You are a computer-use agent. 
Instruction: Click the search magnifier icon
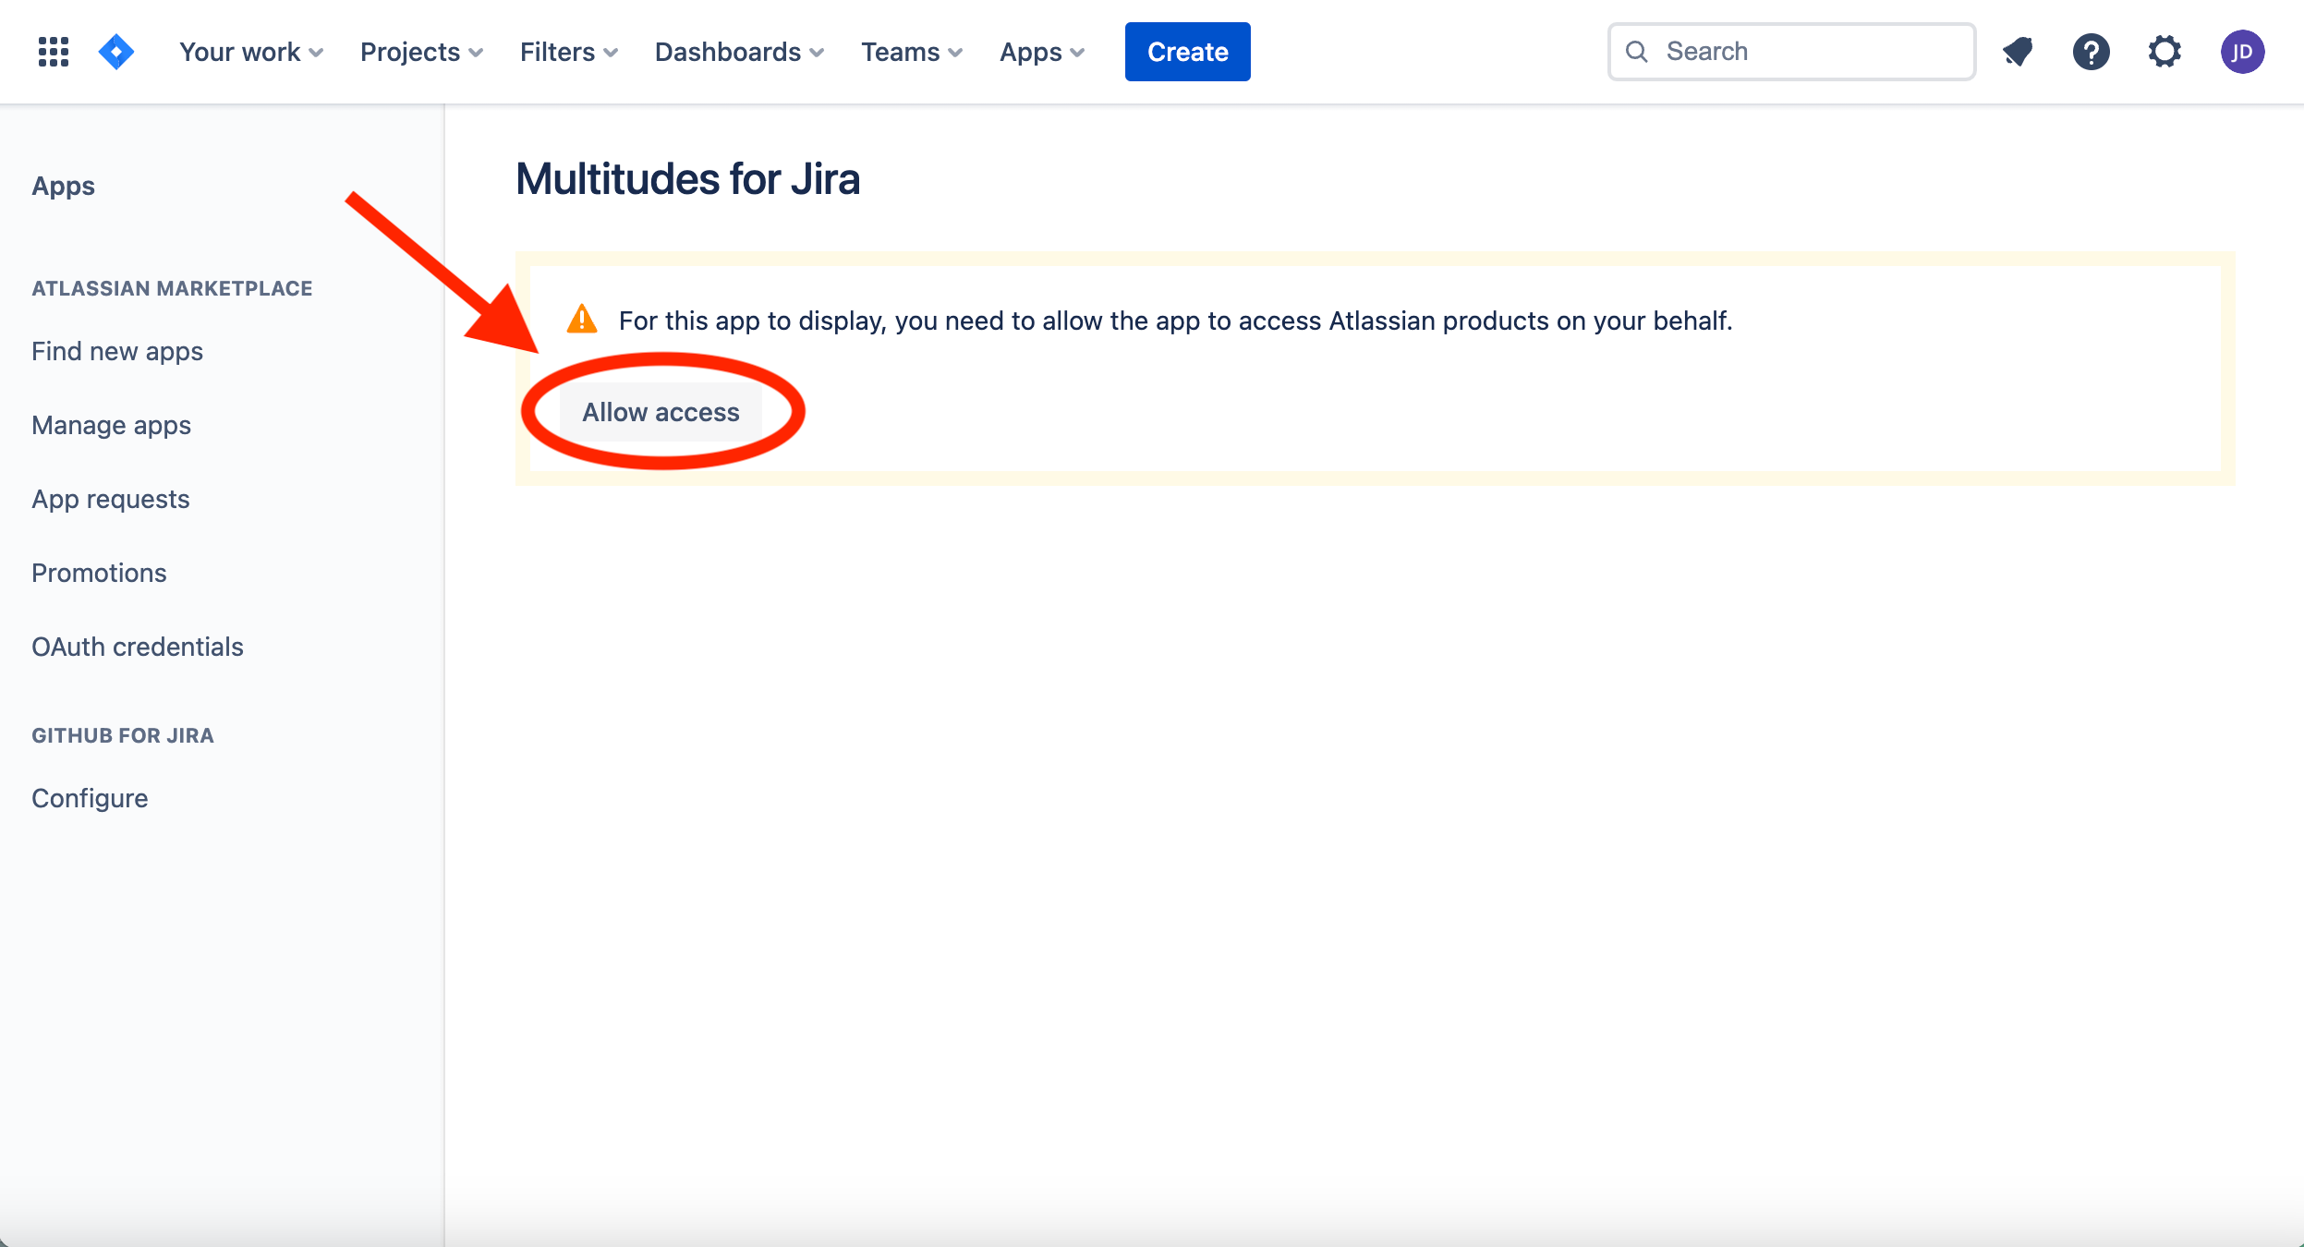(1637, 51)
